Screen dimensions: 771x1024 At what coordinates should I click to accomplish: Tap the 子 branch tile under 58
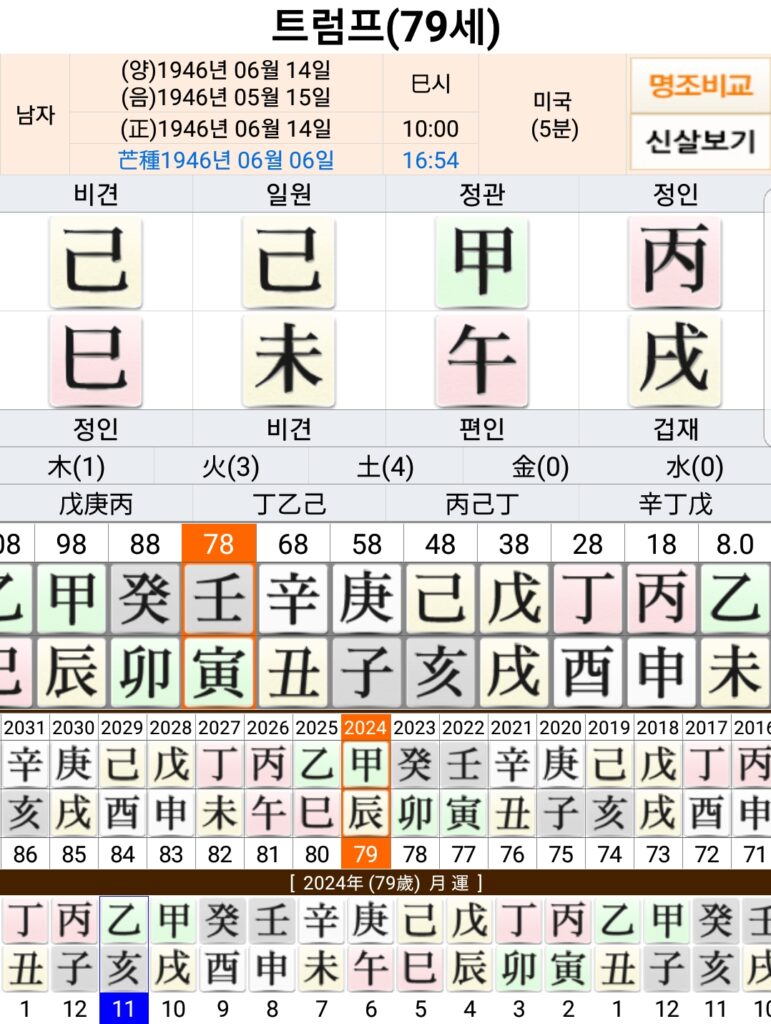(366, 673)
